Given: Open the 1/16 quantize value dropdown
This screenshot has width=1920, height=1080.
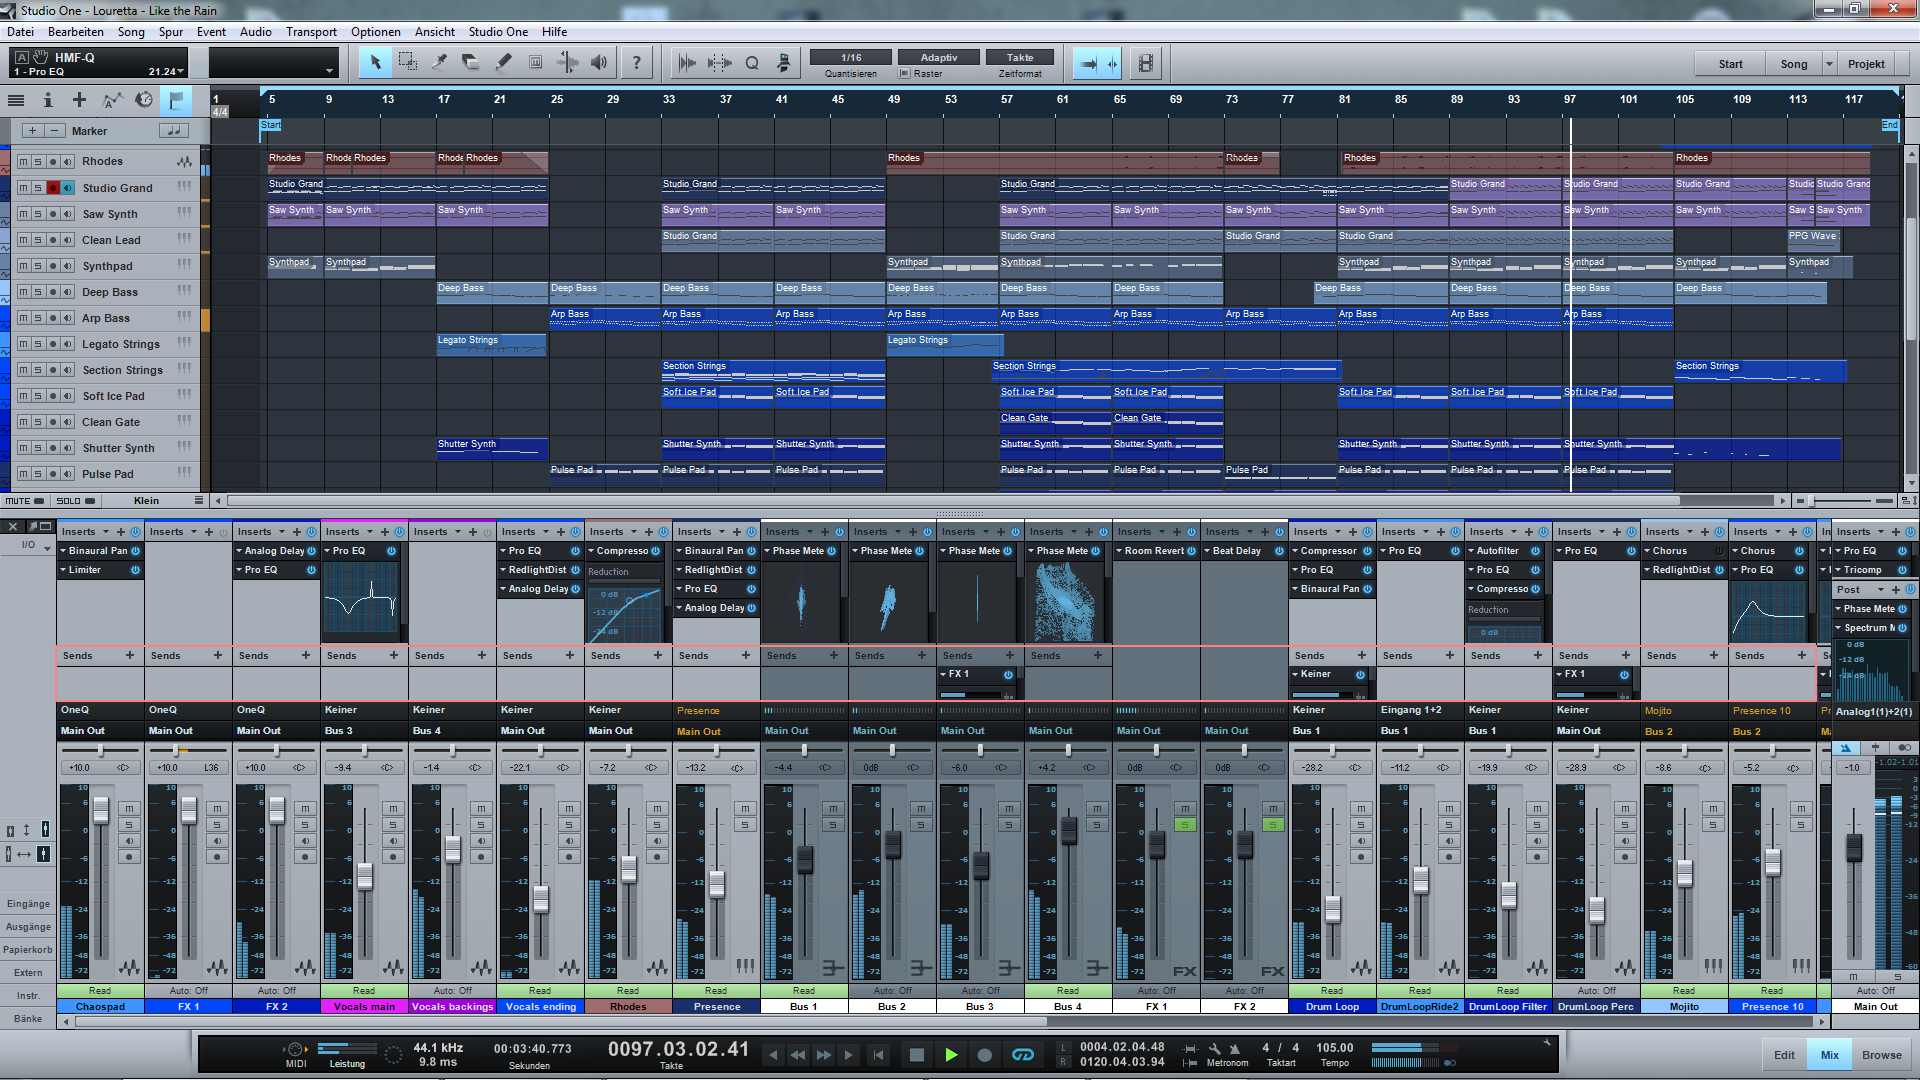Looking at the screenshot, I should 851,57.
